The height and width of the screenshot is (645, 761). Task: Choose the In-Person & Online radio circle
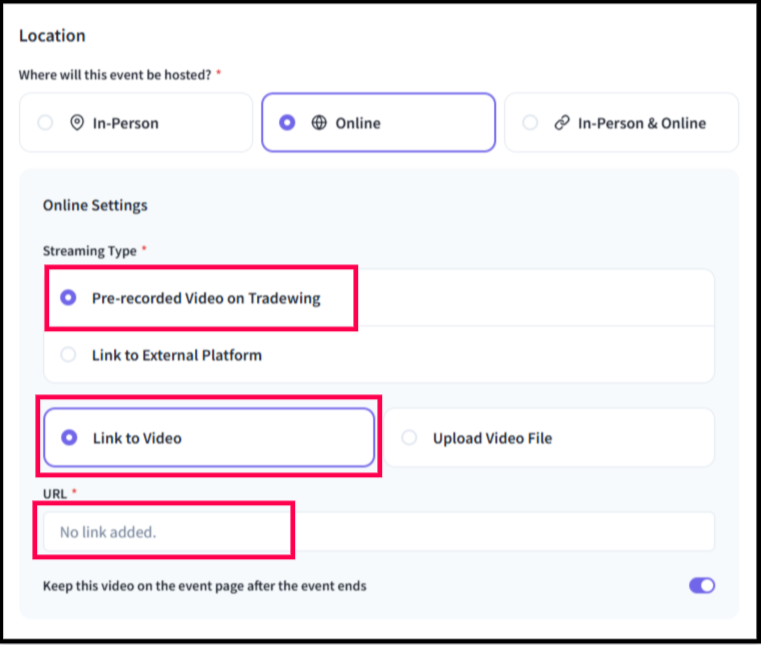click(530, 123)
